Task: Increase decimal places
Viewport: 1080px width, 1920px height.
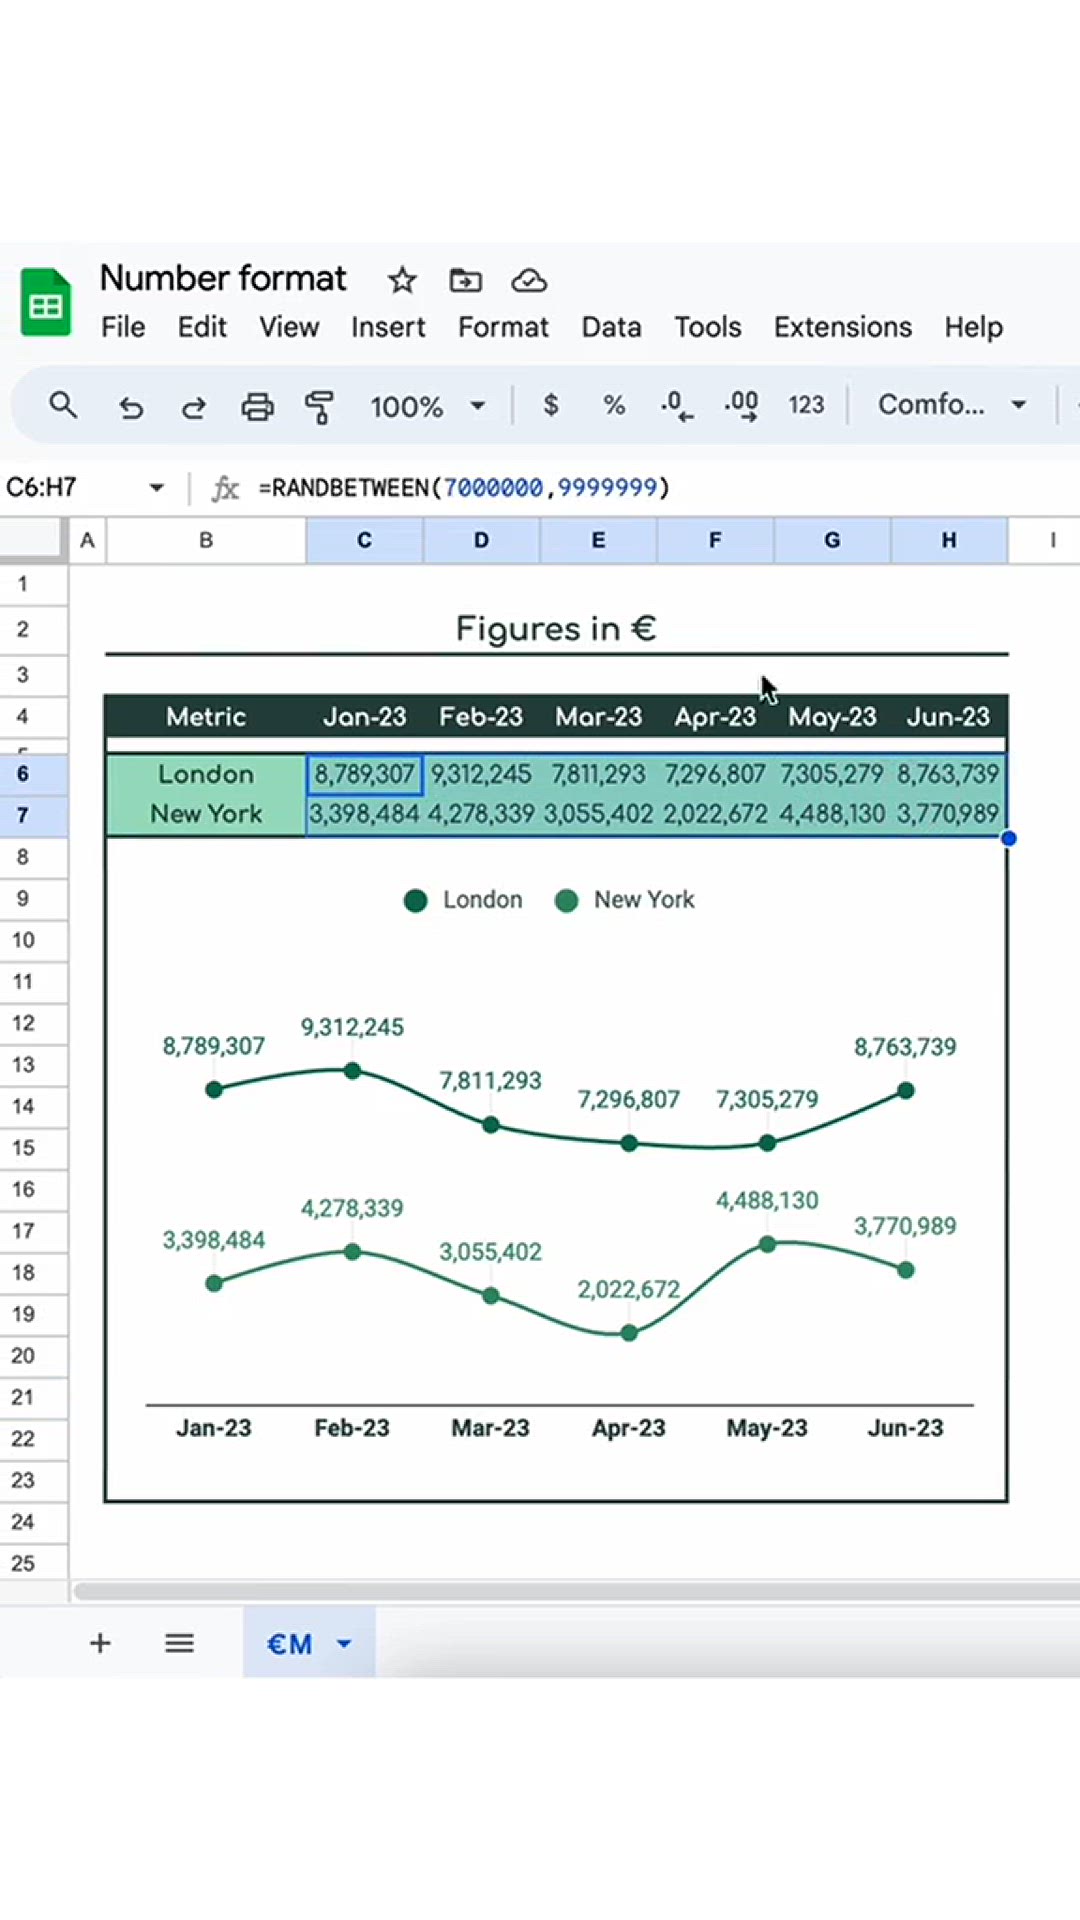Action: [x=741, y=405]
